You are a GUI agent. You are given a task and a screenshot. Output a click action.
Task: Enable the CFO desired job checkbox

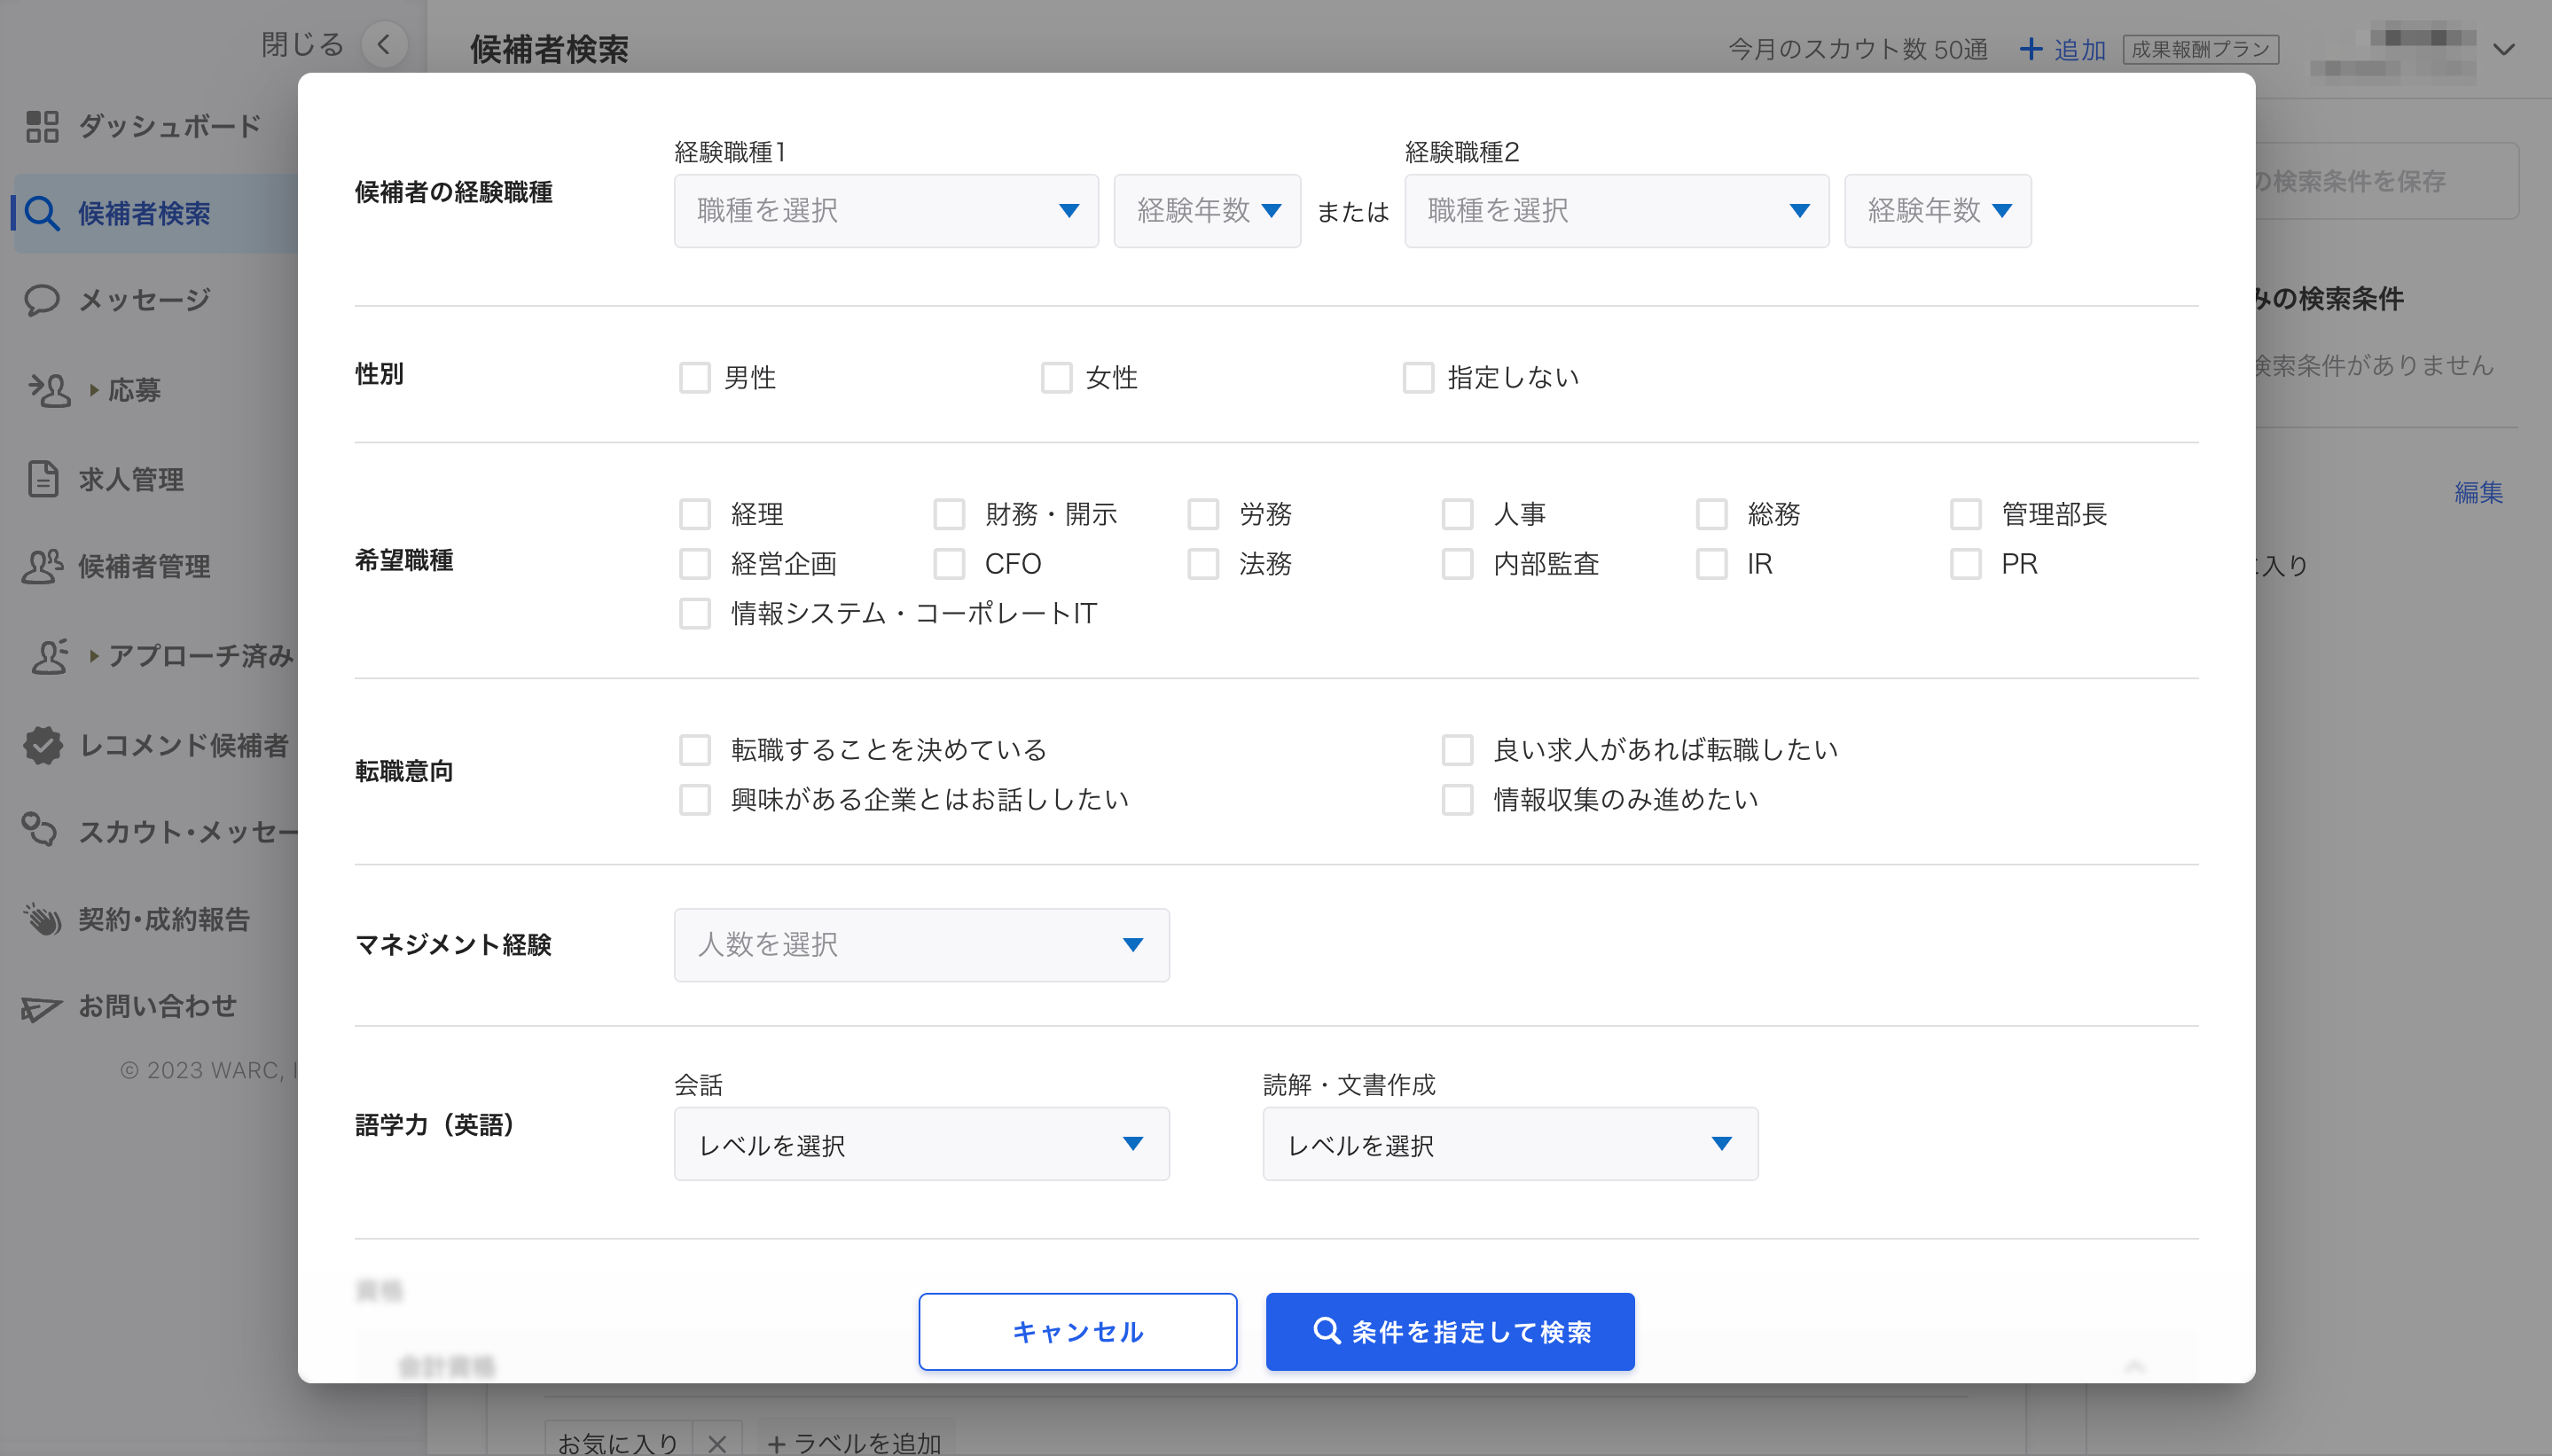pos(949,564)
